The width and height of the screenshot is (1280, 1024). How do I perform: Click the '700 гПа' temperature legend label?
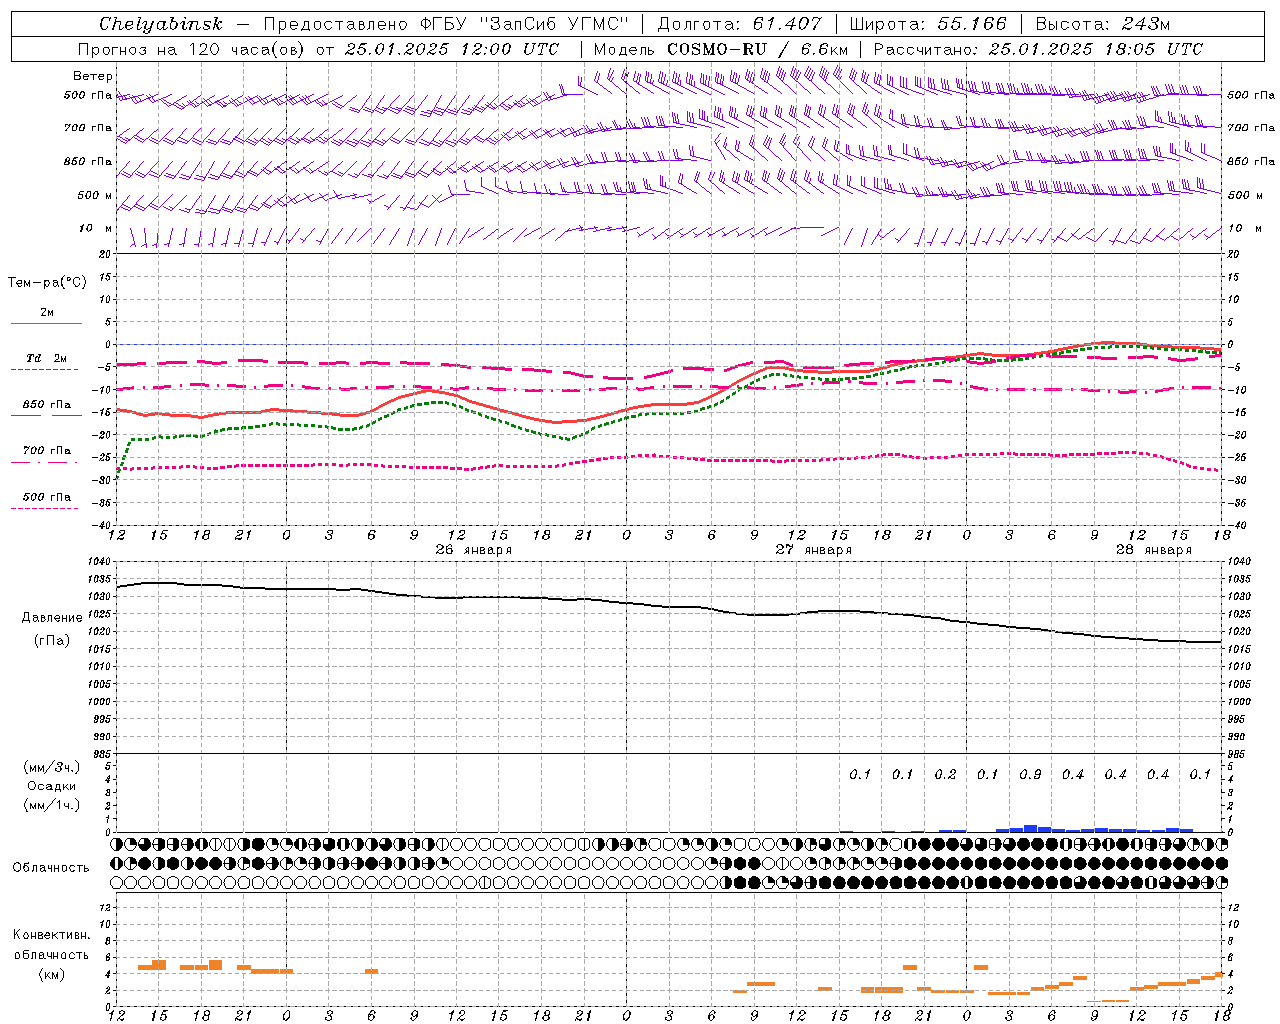click(x=46, y=450)
